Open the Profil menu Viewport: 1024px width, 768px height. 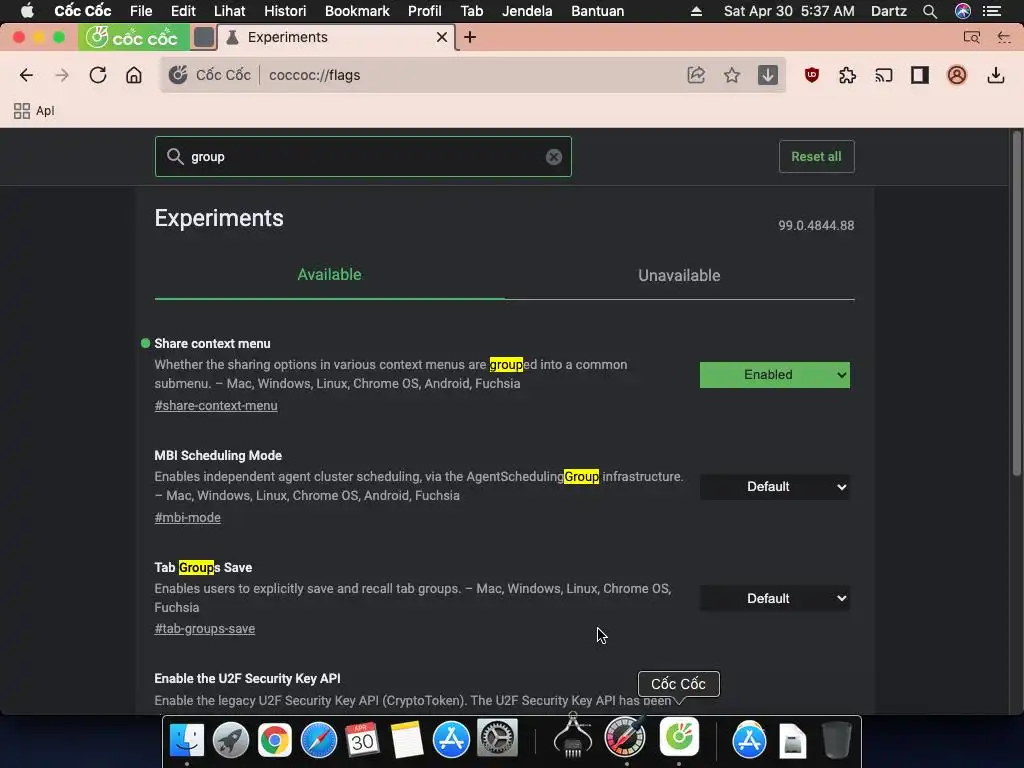coord(424,11)
